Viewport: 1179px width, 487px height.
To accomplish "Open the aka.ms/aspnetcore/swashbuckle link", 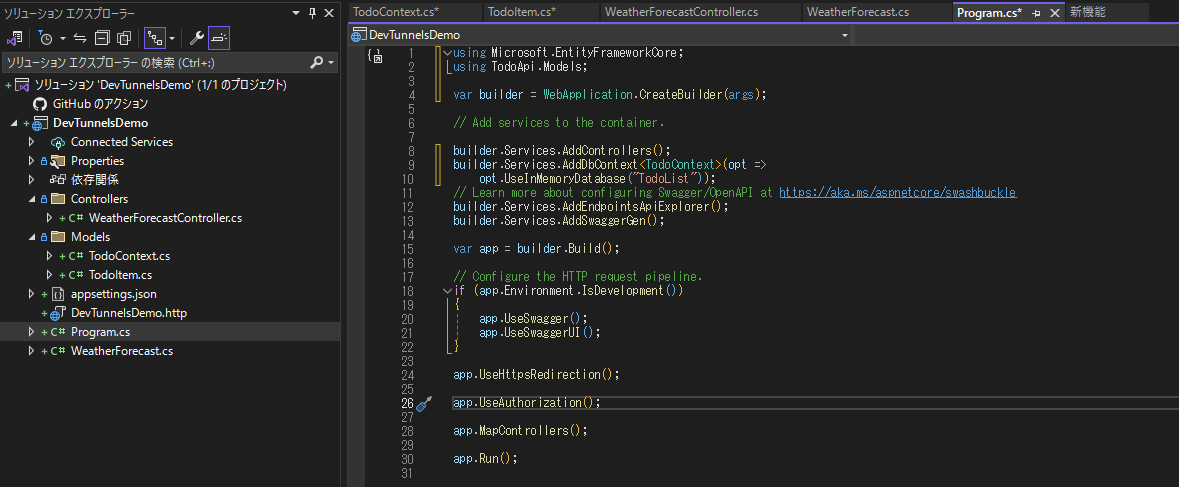I will pyautogui.click(x=898, y=192).
